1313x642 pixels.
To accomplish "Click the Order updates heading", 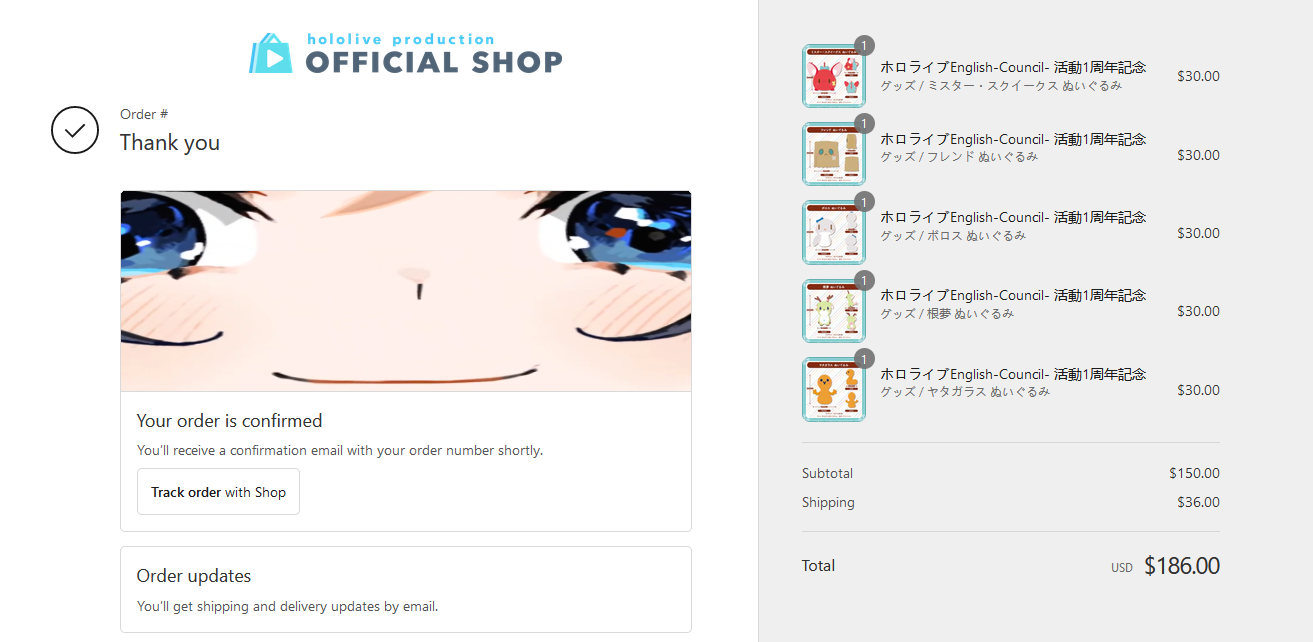I will click(x=194, y=576).
